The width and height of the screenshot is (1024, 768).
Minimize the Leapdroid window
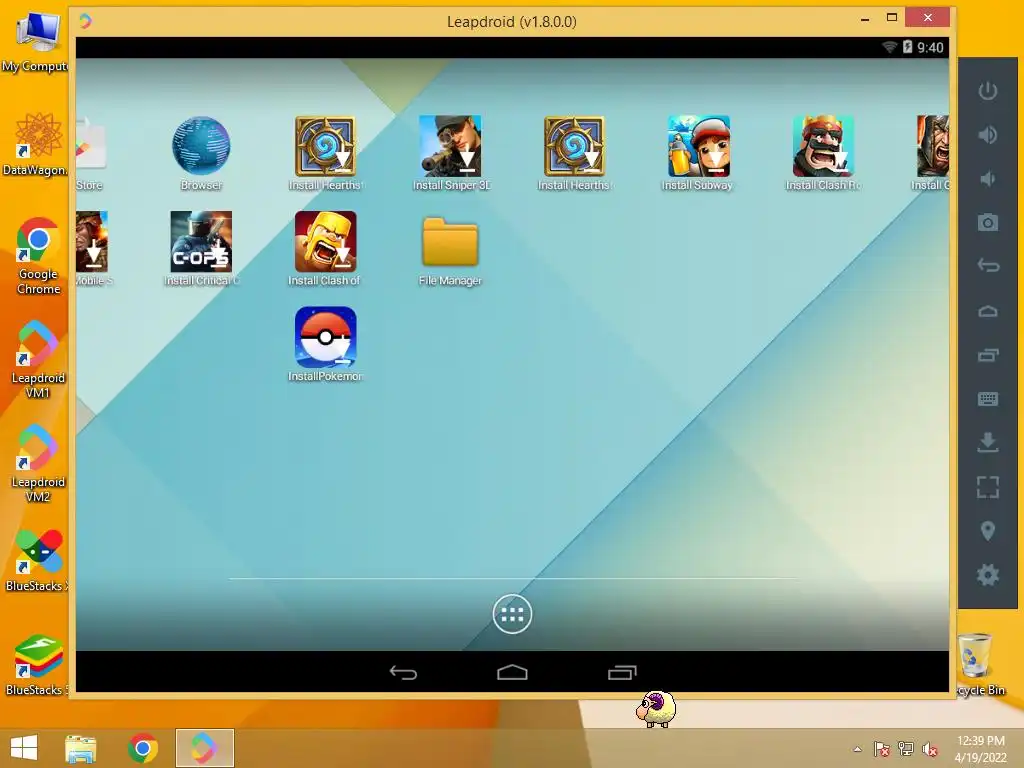point(865,20)
